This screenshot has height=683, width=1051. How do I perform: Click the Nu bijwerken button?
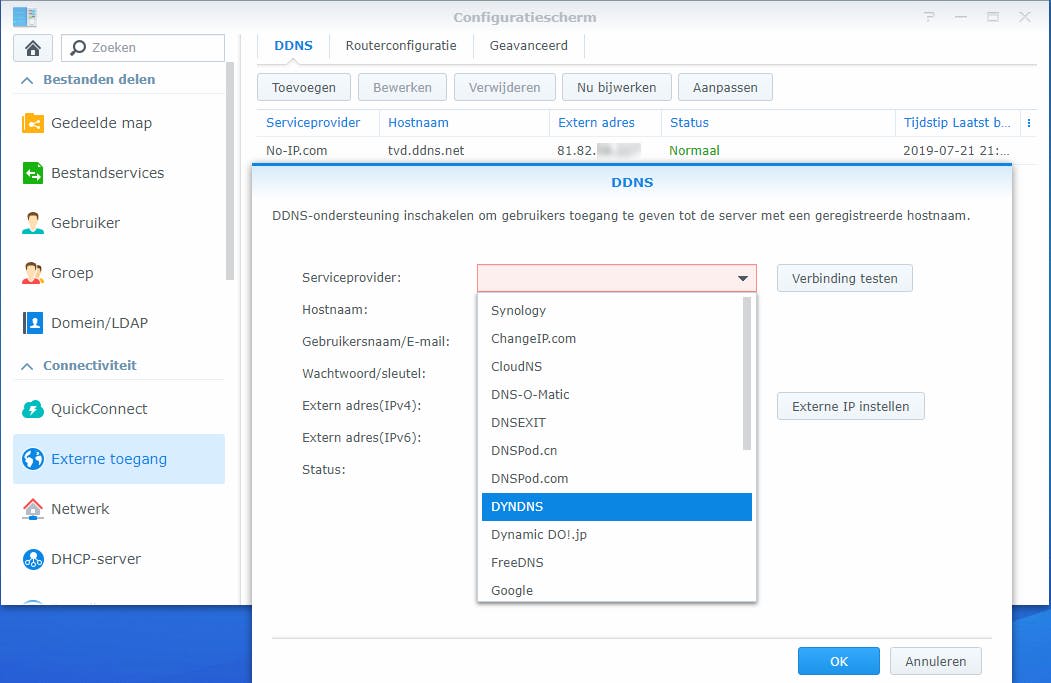(x=617, y=88)
